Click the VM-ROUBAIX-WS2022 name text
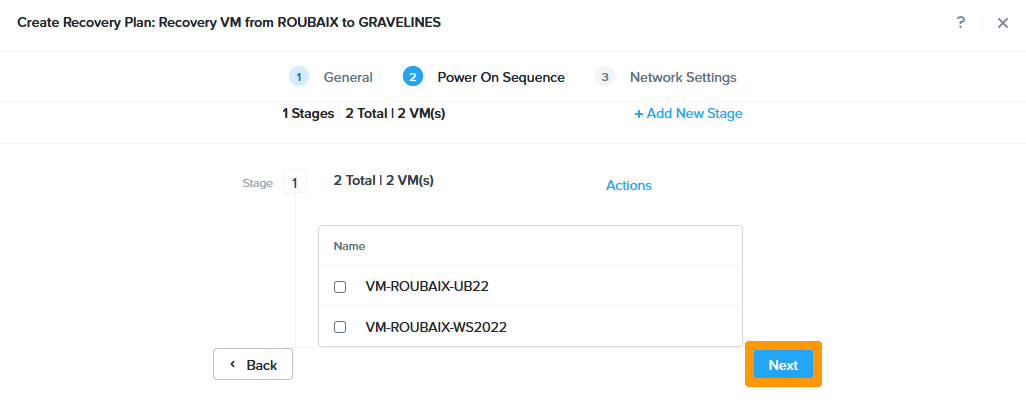 435,326
